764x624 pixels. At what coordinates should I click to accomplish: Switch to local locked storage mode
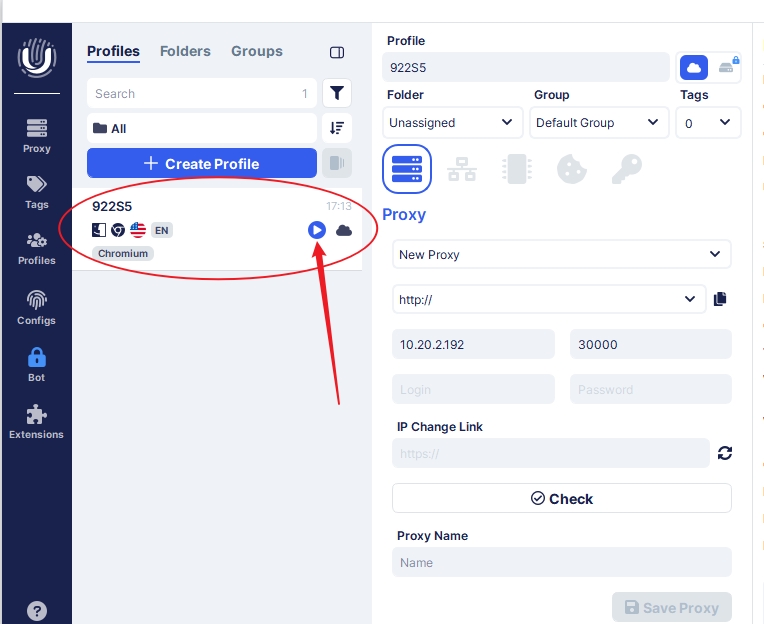pos(726,67)
